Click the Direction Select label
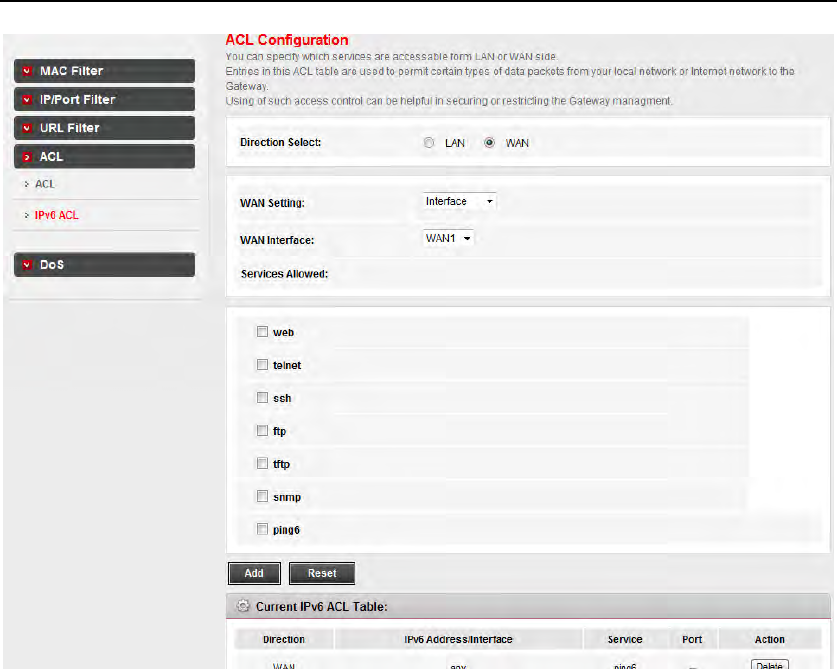The image size is (837, 669). pyautogui.click(x=281, y=143)
